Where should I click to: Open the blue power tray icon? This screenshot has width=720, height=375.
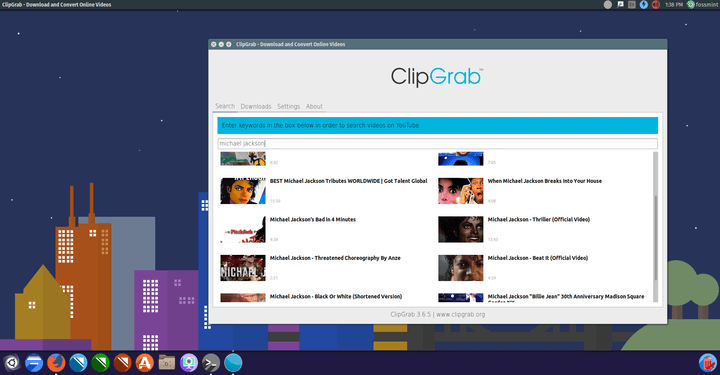click(644, 5)
